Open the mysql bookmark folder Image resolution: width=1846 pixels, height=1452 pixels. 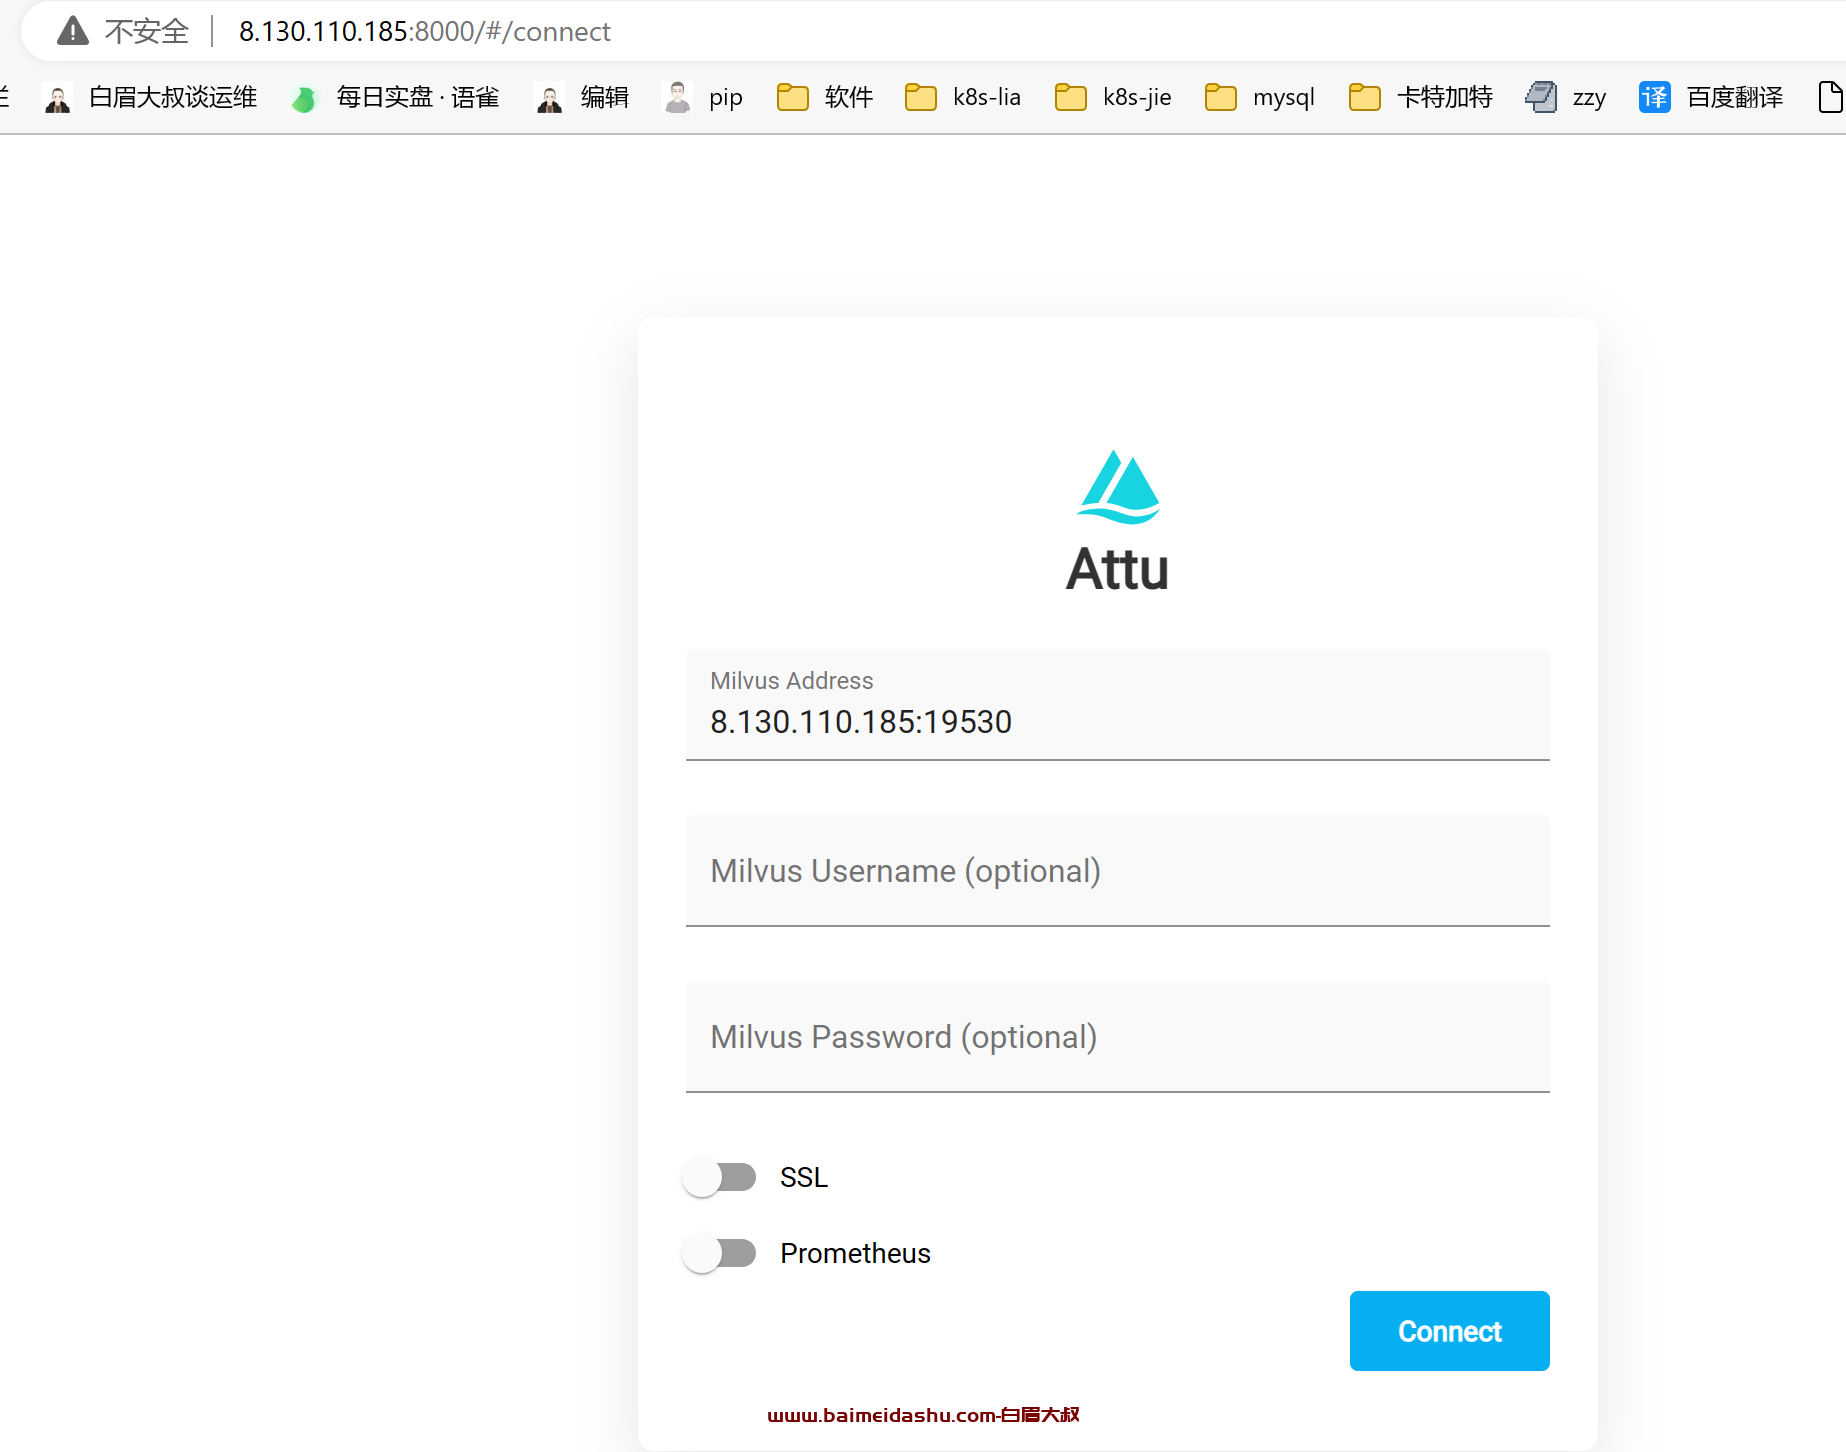coord(1260,97)
